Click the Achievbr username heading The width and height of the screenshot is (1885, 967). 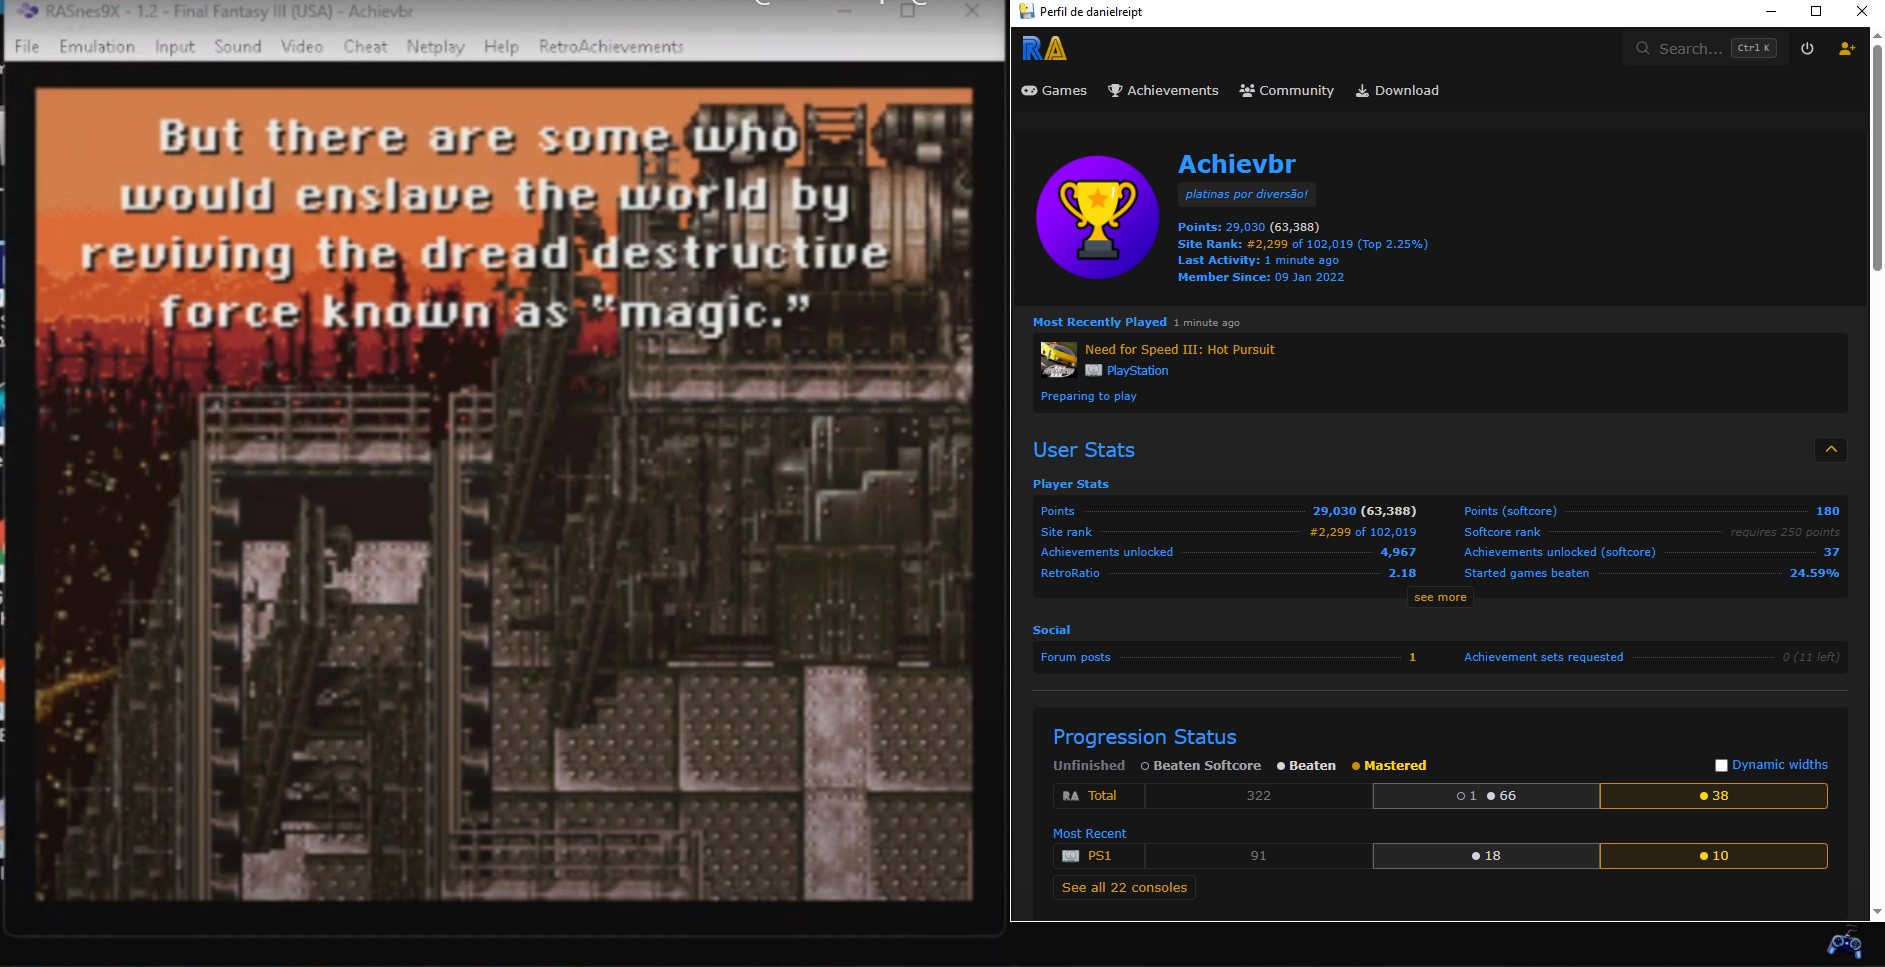click(x=1236, y=164)
